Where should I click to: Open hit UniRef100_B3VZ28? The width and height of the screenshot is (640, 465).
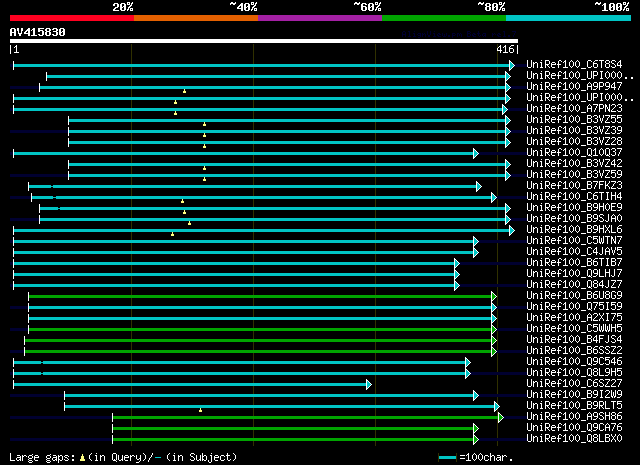(x=574, y=142)
